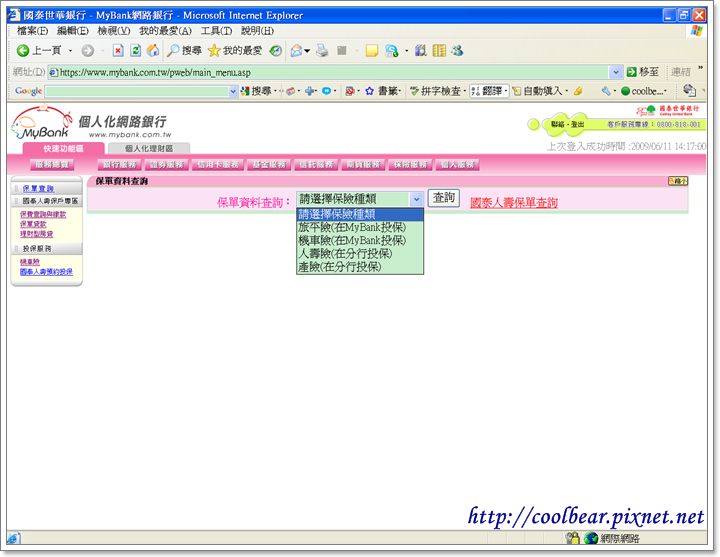Click the 自動填入 autofill button
Viewport: 720px width, 557px height.
(x=537, y=91)
